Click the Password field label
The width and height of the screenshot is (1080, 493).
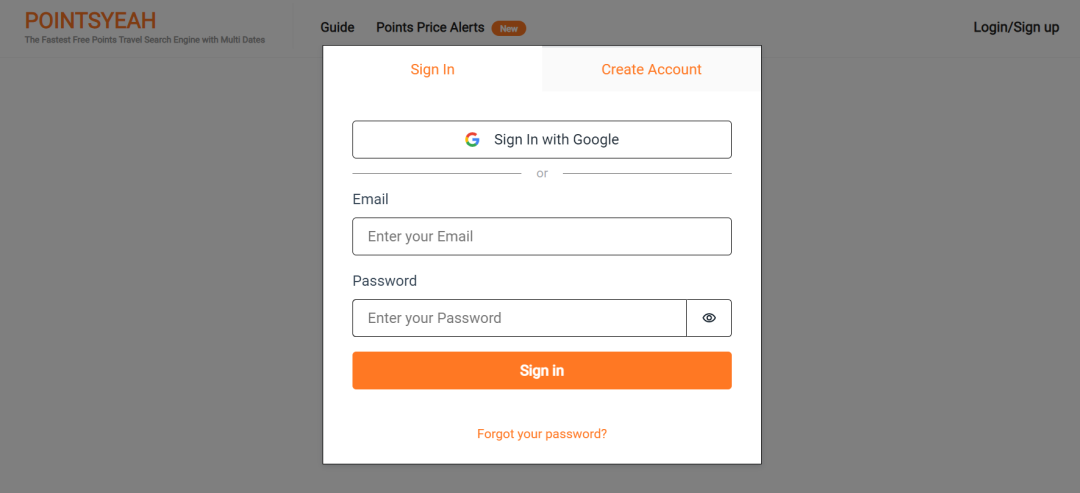click(384, 280)
